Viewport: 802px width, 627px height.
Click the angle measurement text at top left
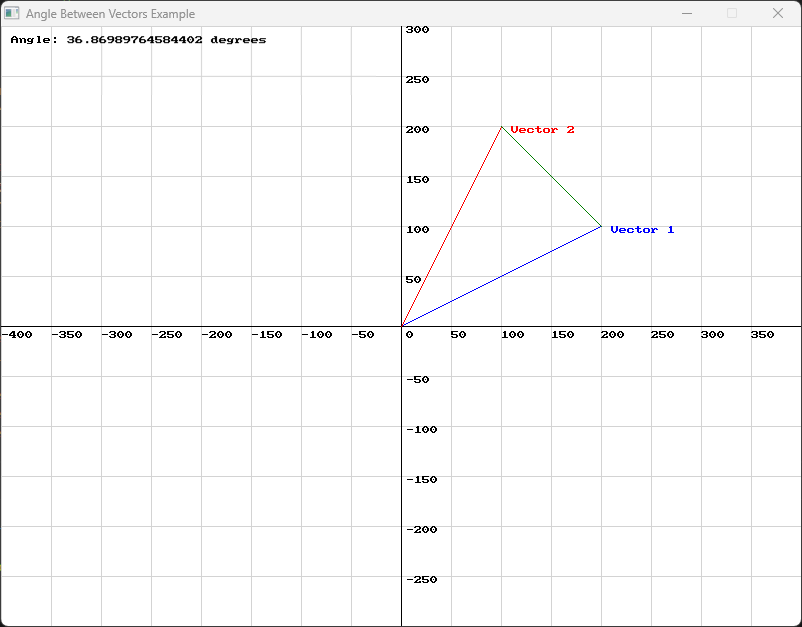(139, 39)
